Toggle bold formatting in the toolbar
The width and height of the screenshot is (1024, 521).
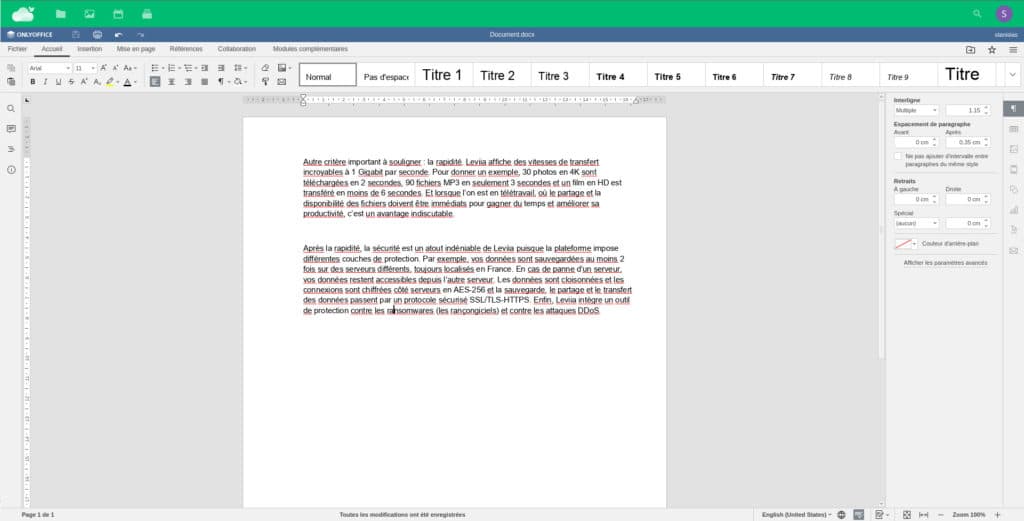tap(33, 82)
